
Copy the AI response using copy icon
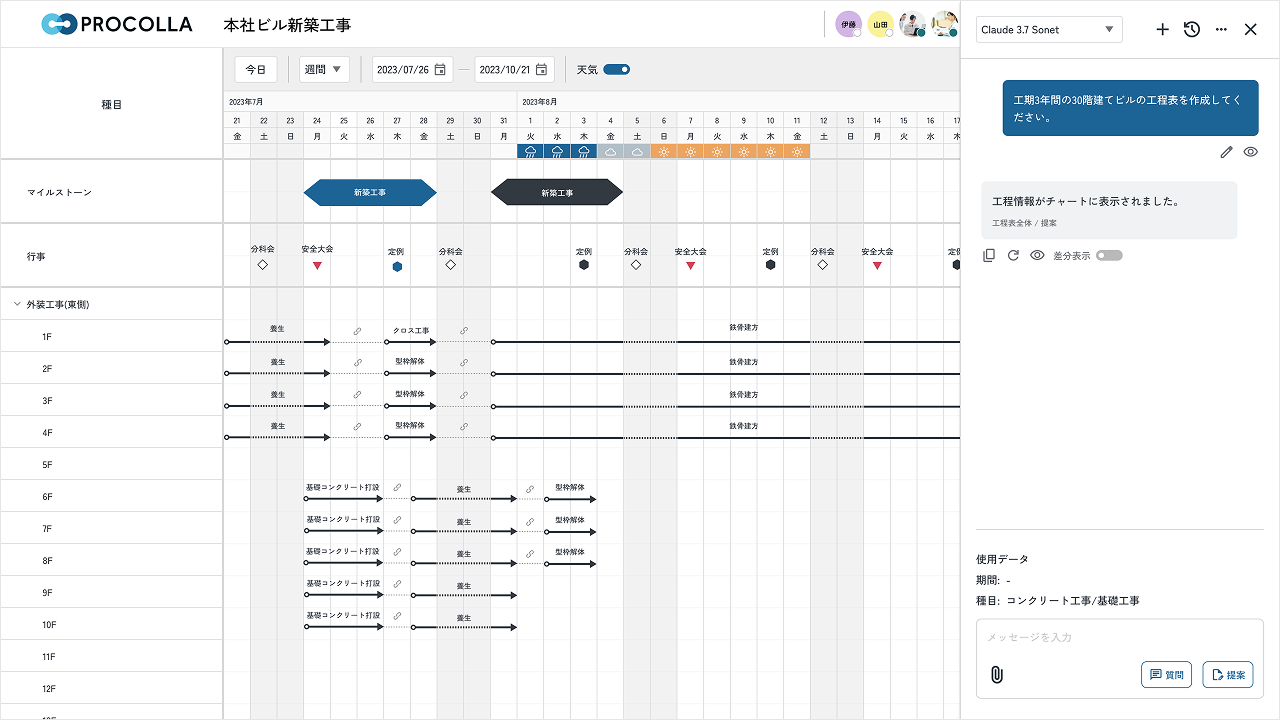(x=988, y=255)
